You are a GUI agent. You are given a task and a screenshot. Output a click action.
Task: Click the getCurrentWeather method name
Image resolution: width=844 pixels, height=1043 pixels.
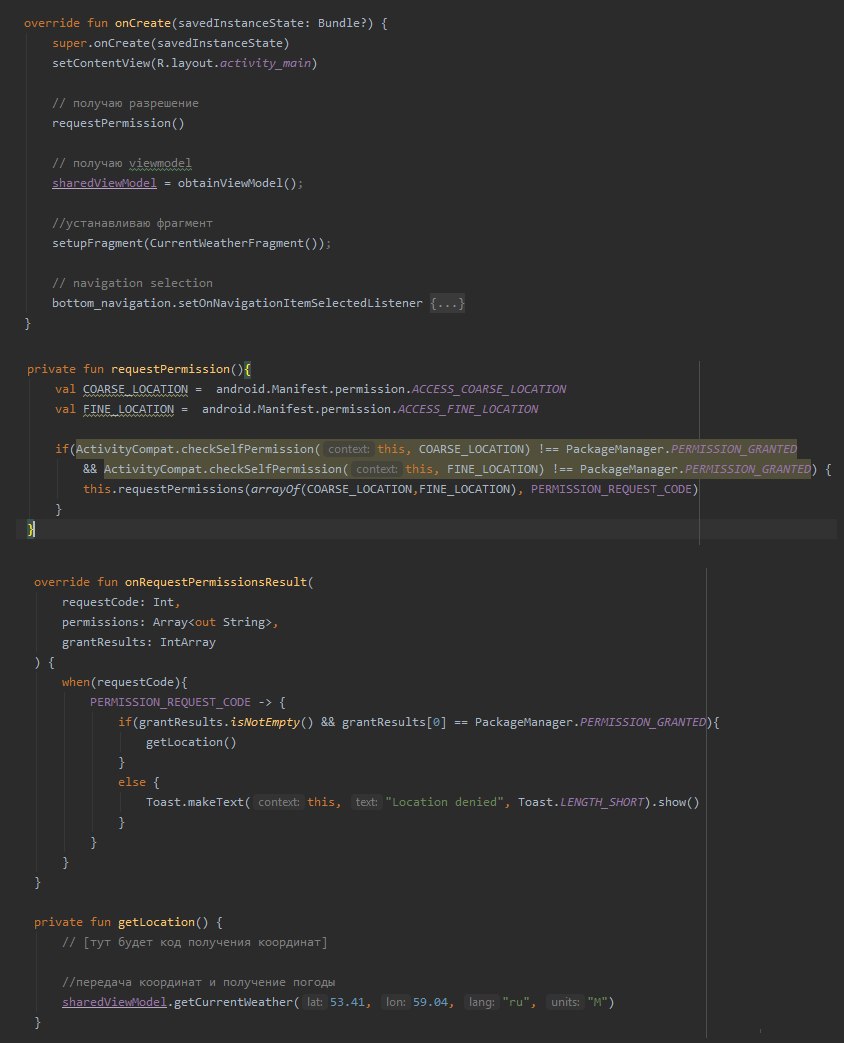click(233, 1002)
